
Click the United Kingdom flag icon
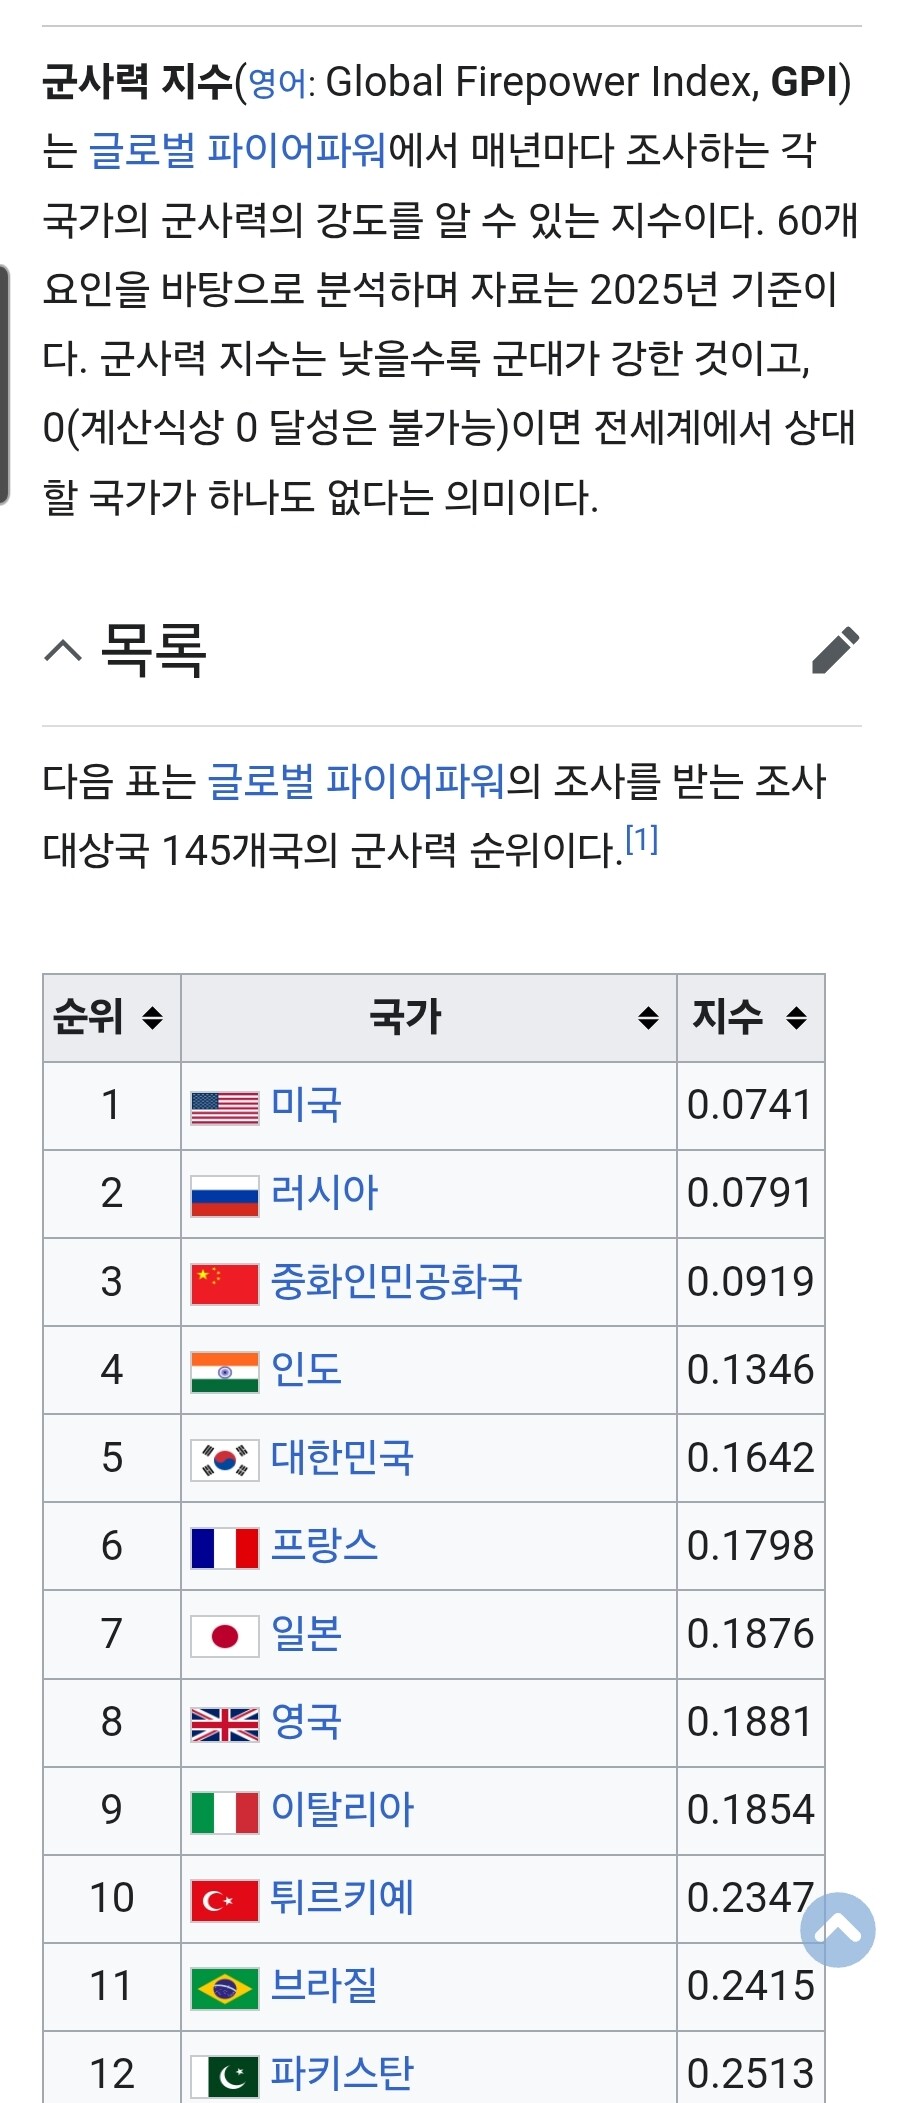pyautogui.click(x=225, y=1724)
